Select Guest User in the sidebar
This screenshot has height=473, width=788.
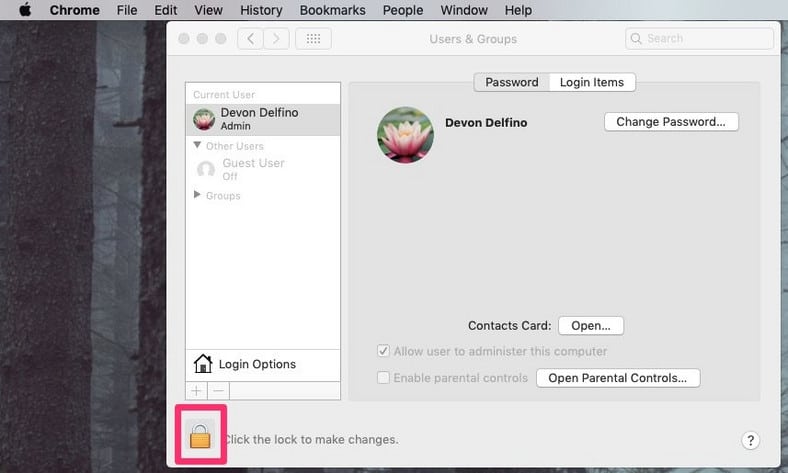[263, 169]
